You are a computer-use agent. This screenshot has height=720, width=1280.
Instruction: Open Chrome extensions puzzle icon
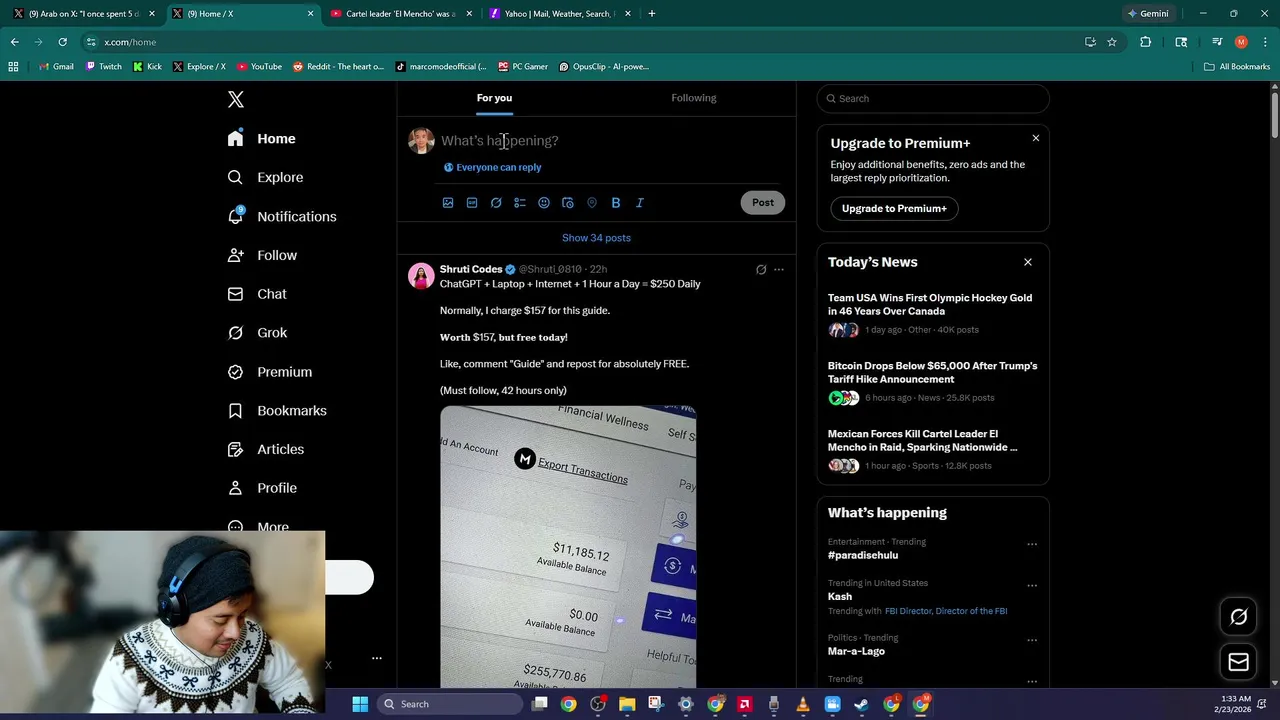1146,42
